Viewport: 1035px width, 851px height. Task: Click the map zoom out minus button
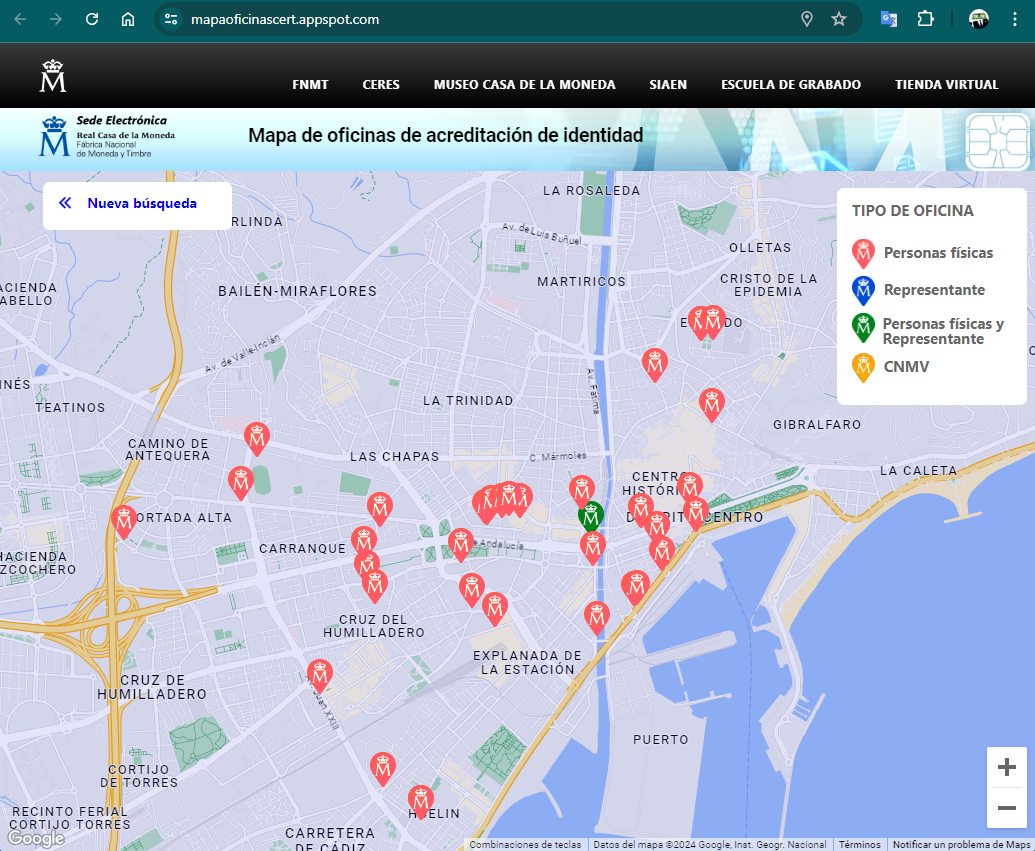click(1006, 808)
